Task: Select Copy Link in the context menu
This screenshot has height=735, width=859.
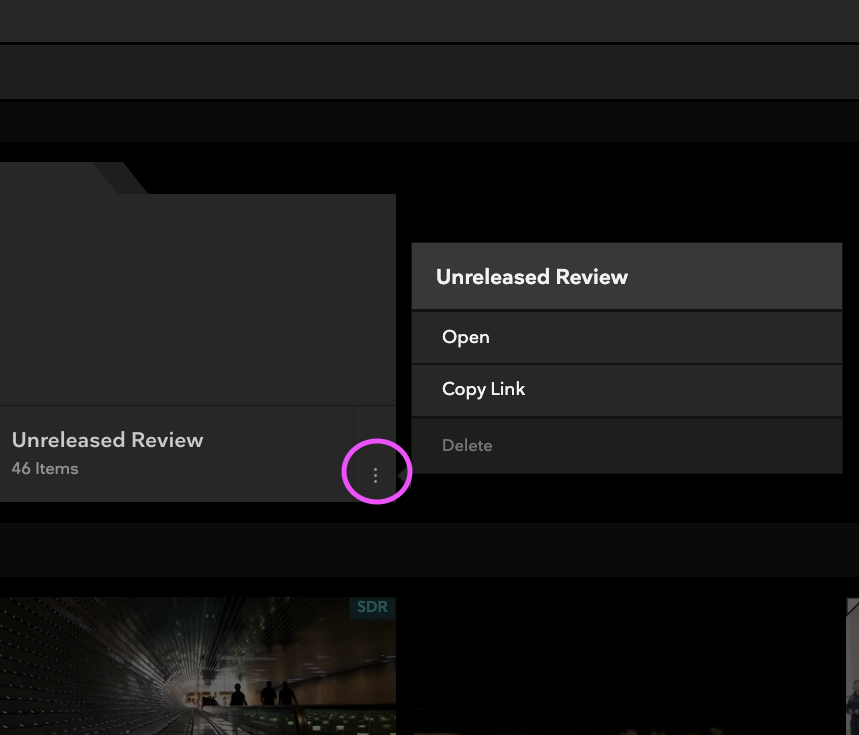Action: [x=627, y=389]
